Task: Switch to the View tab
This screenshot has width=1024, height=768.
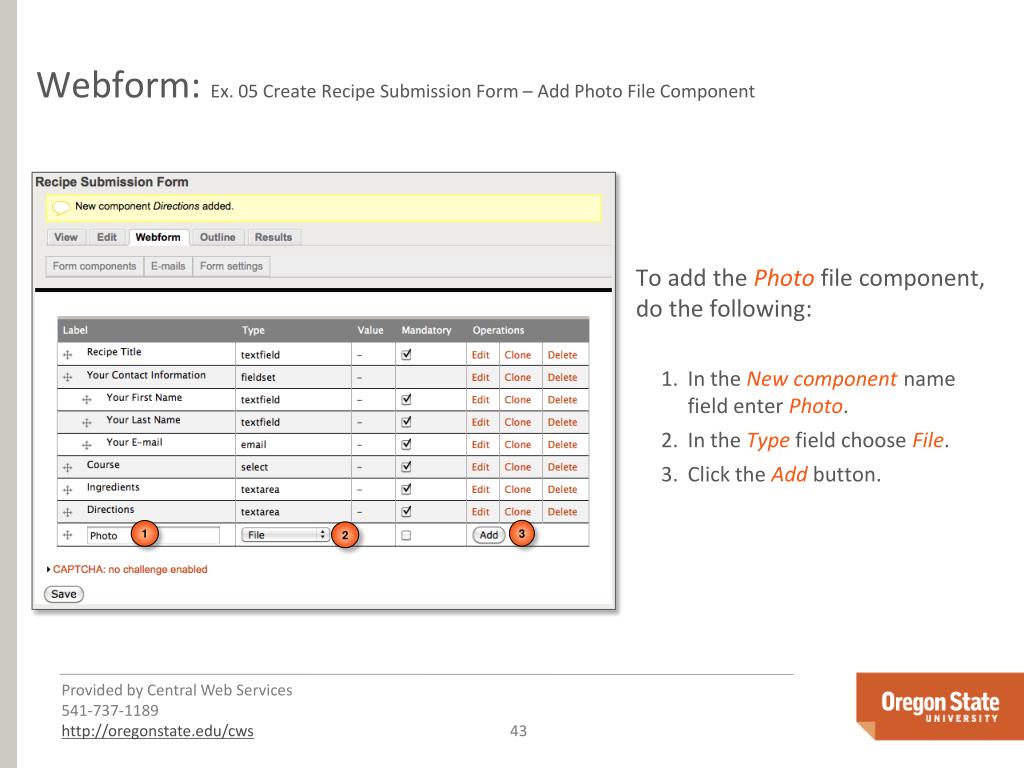Action: click(x=66, y=237)
